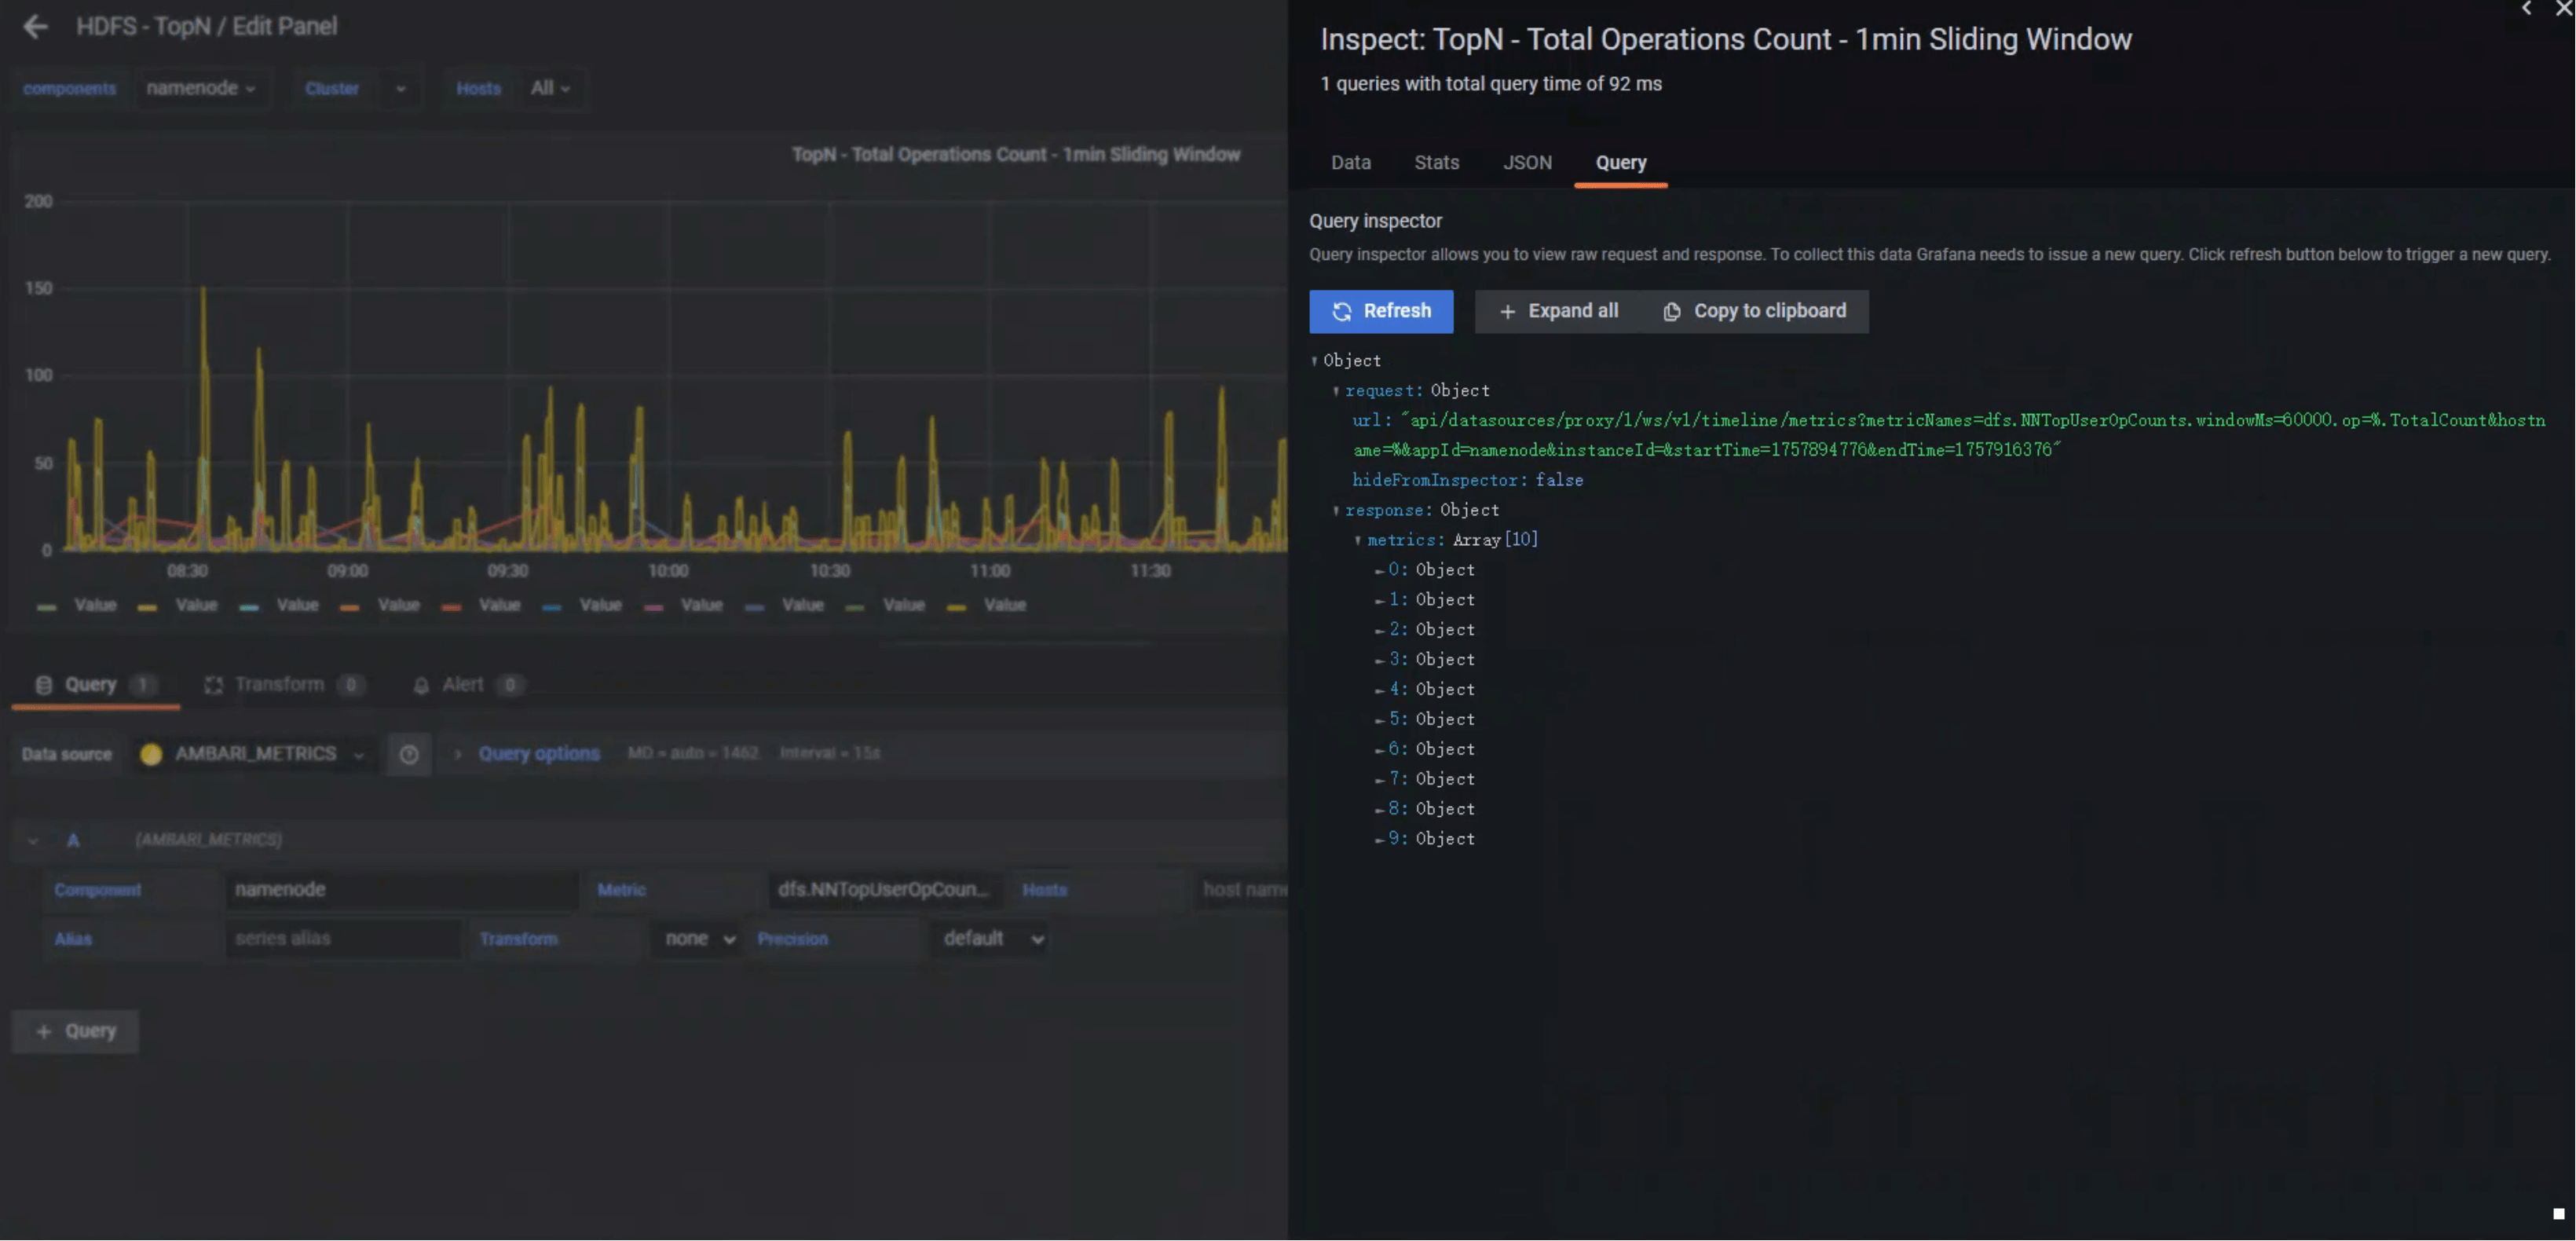Go back using the arrow beside HDFS - TopN

click(x=35, y=26)
